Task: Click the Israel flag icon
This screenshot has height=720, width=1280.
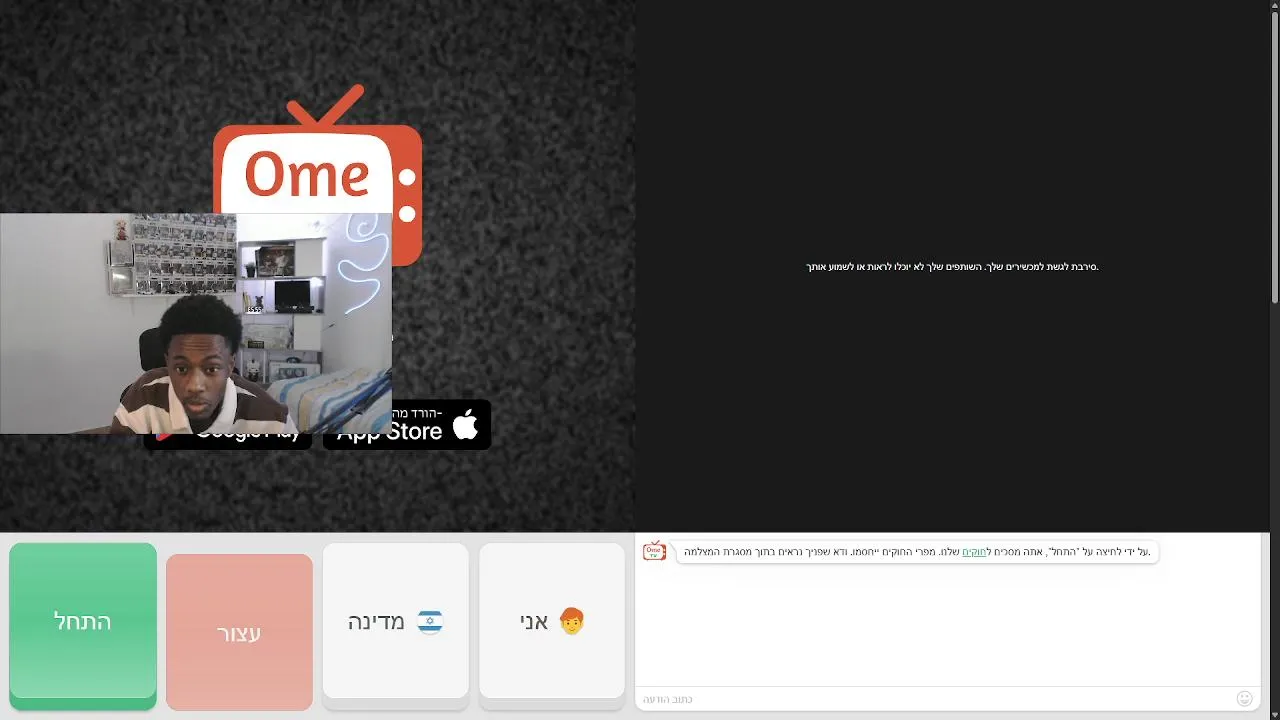Action: coord(430,622)
